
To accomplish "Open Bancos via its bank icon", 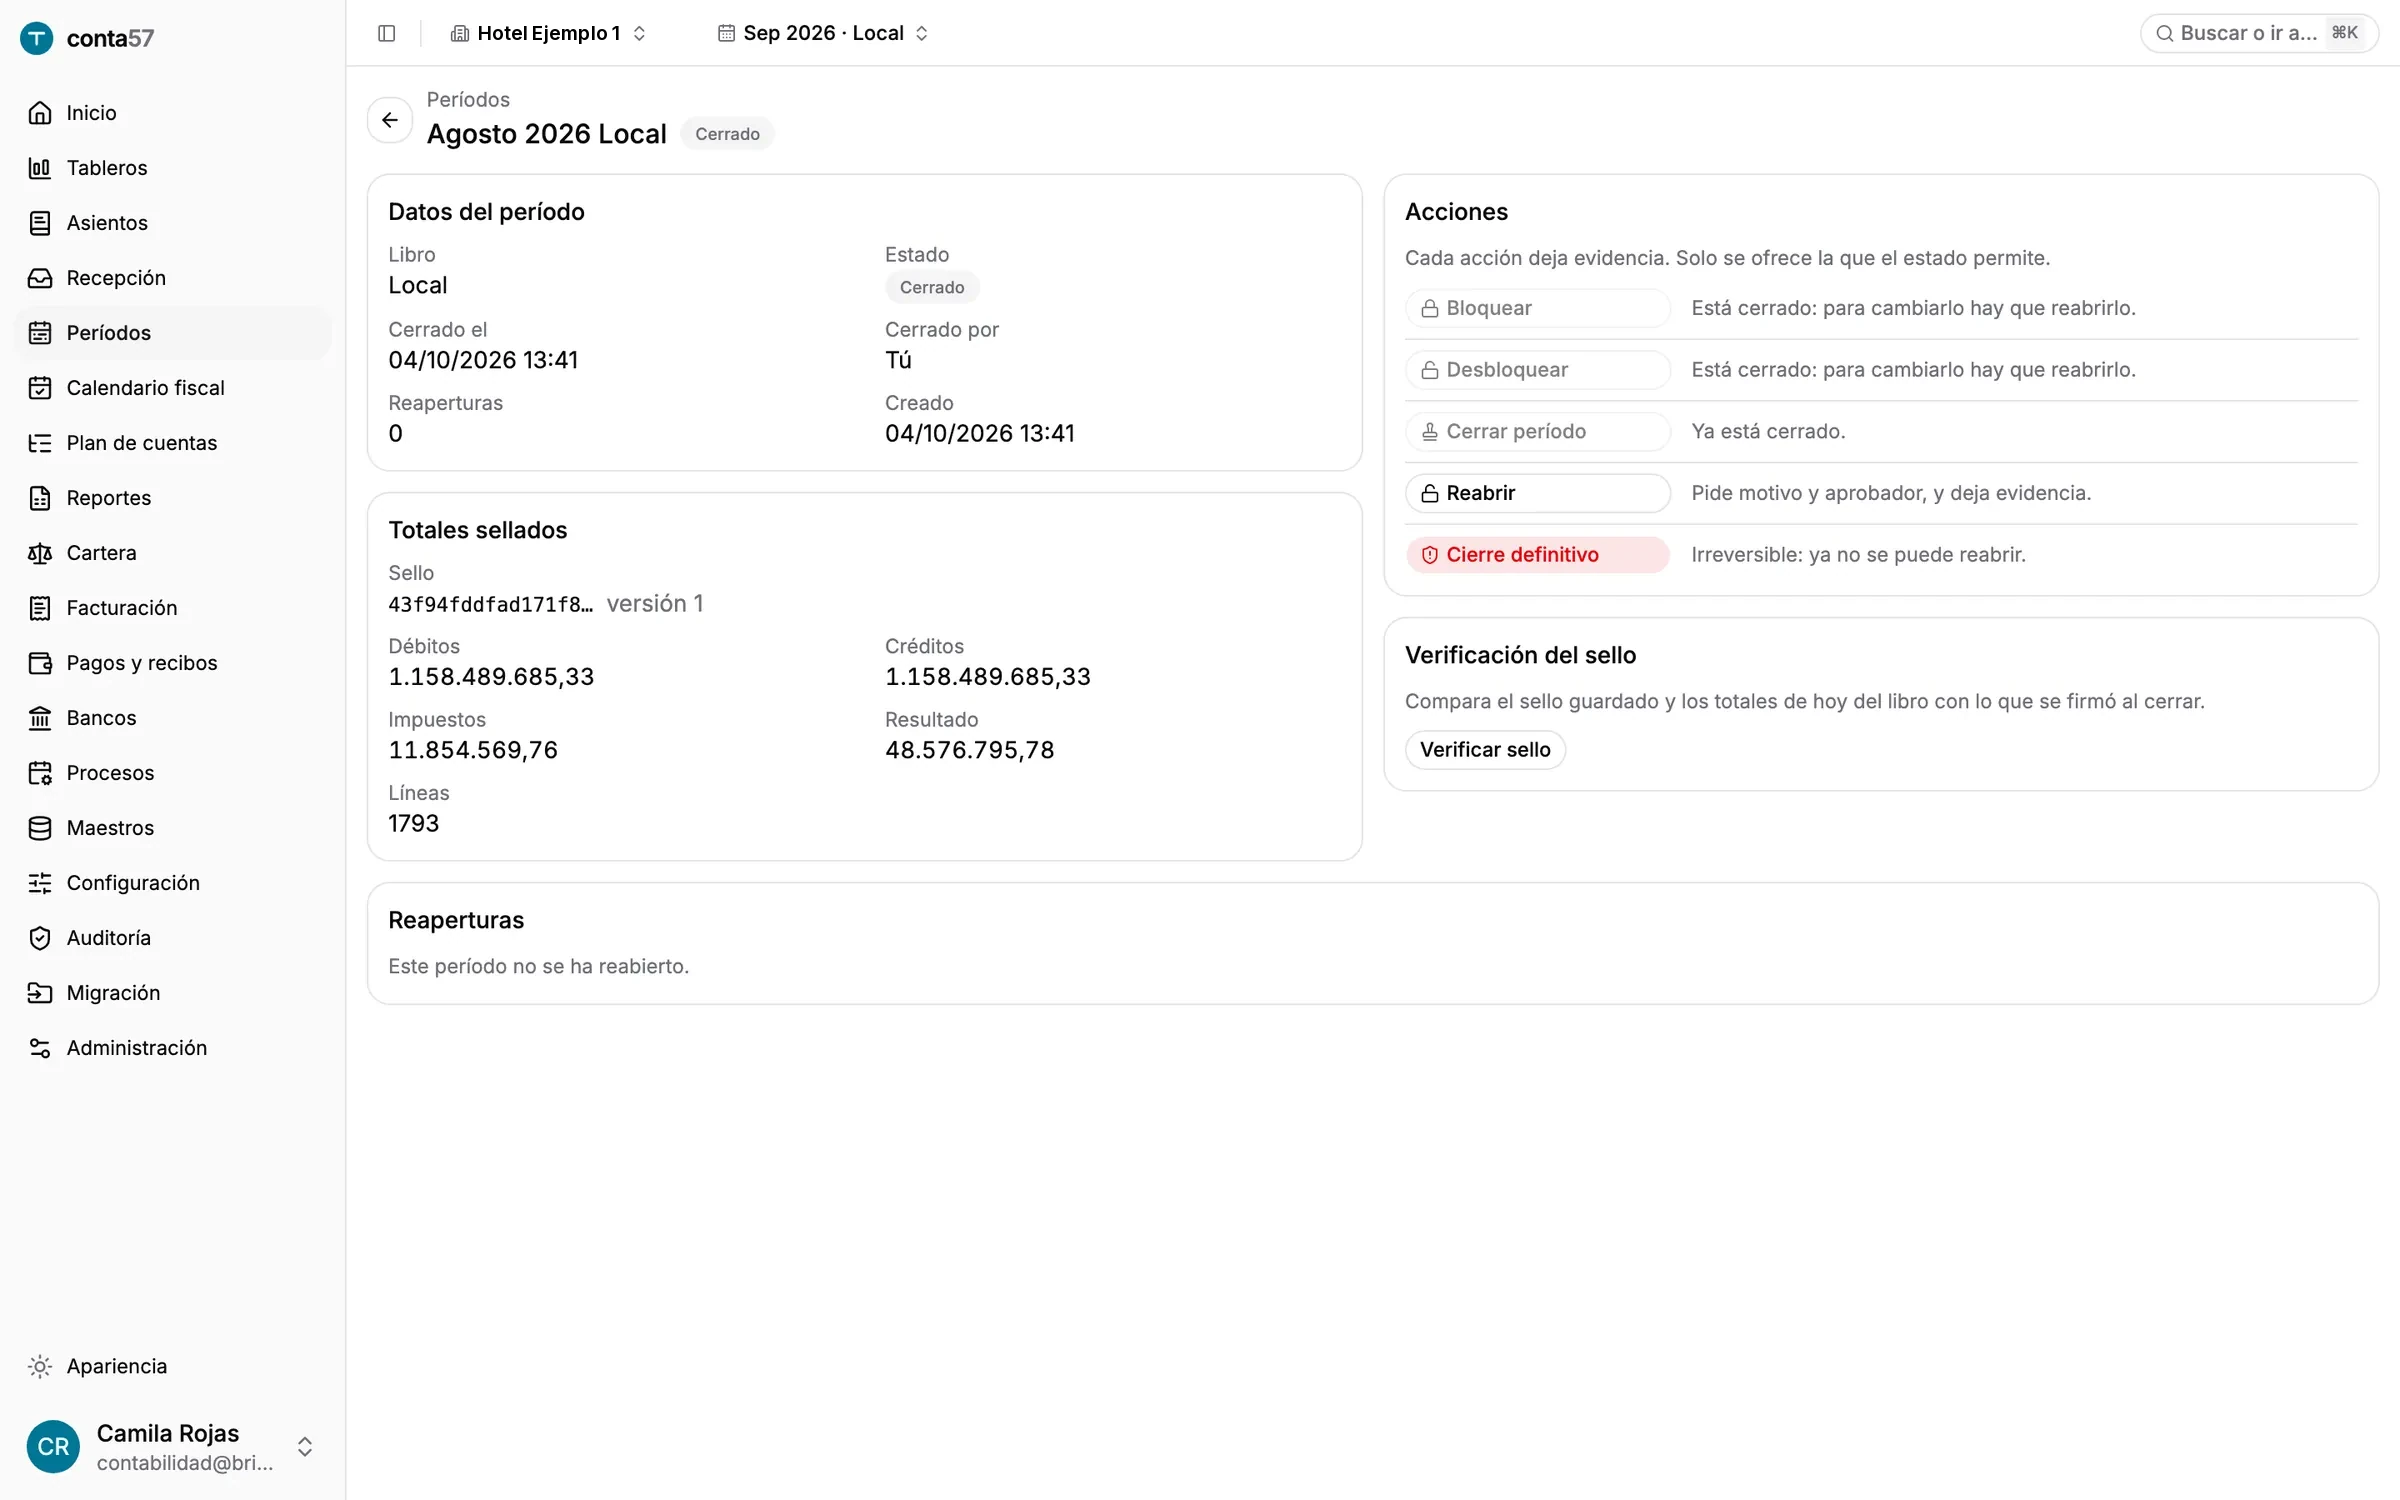I will (40, 718).
